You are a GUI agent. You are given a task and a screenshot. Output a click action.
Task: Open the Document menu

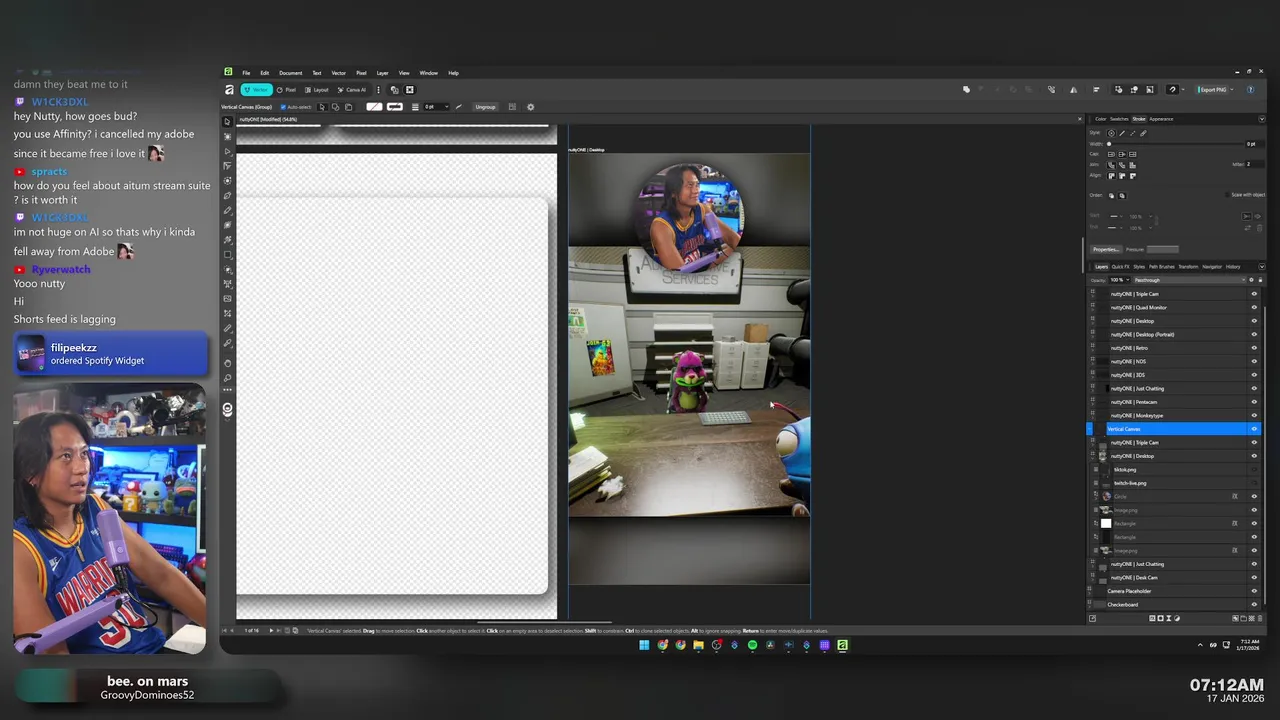pyautogui.click(x=290, y=73)
